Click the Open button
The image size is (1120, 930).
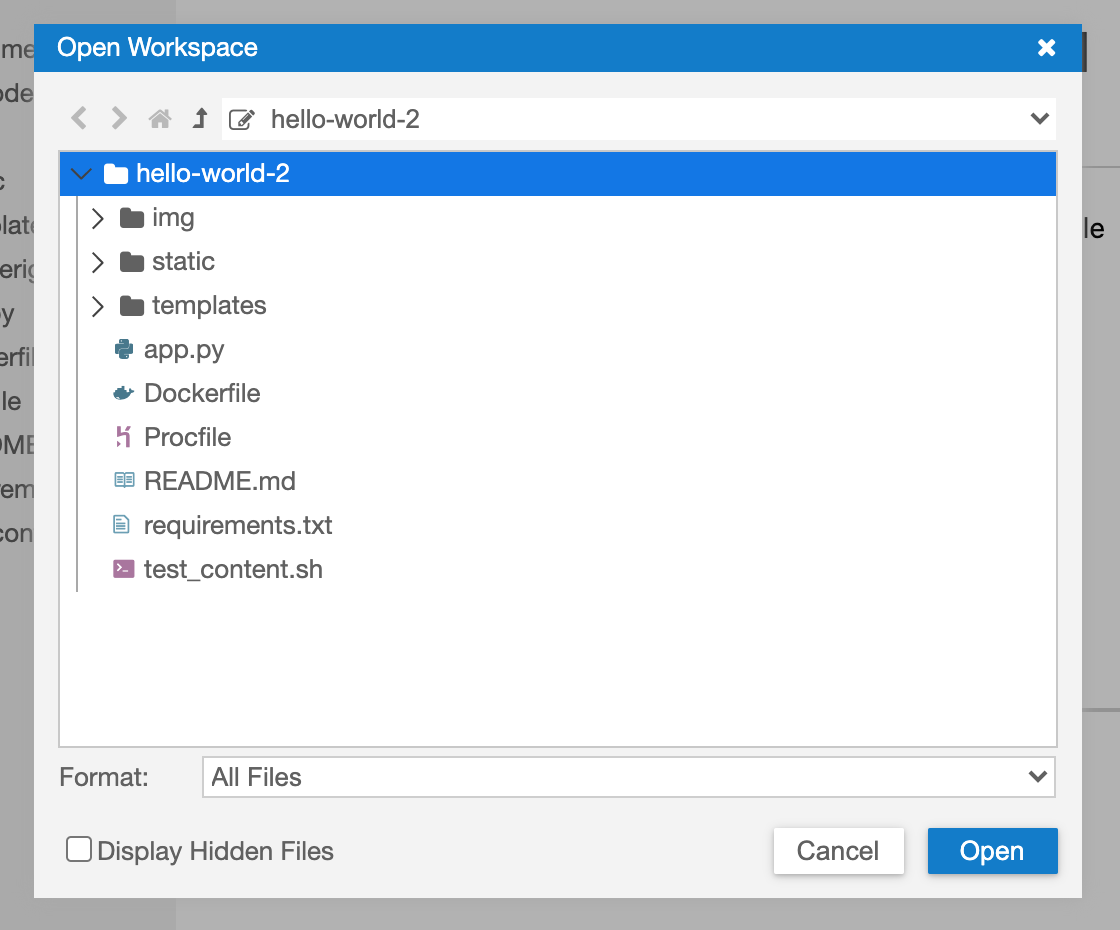click(x=992, y=851)
